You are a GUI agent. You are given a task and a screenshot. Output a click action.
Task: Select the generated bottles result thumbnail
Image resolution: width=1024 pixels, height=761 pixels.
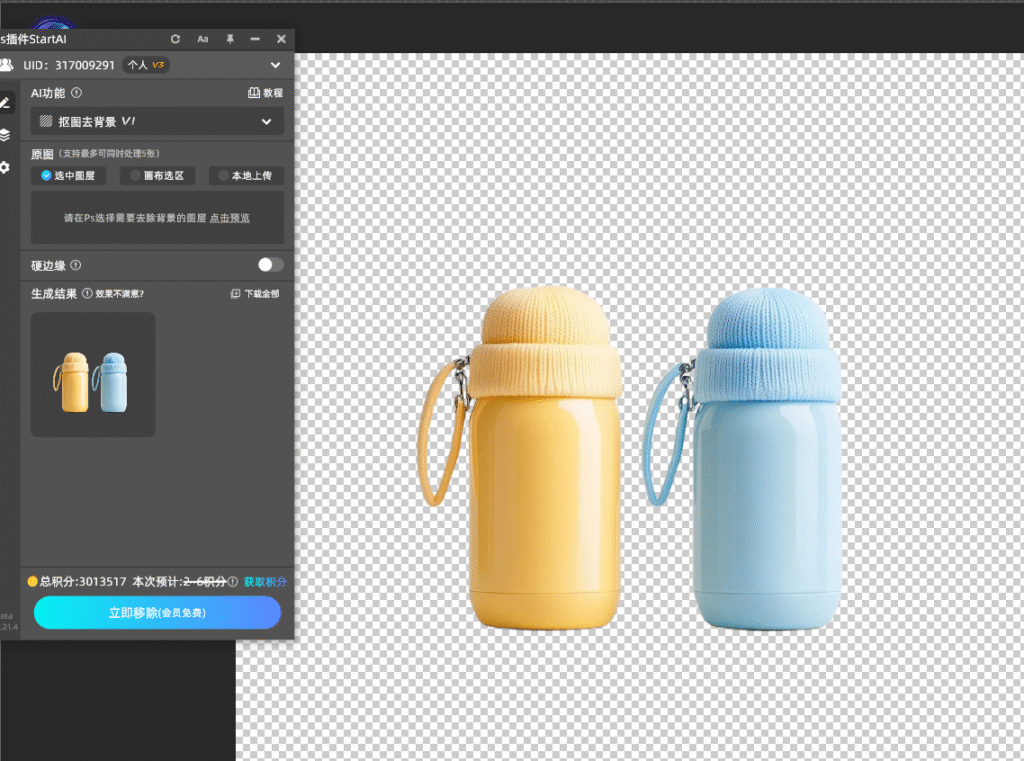pyautogui.click(x=93, y=375)
